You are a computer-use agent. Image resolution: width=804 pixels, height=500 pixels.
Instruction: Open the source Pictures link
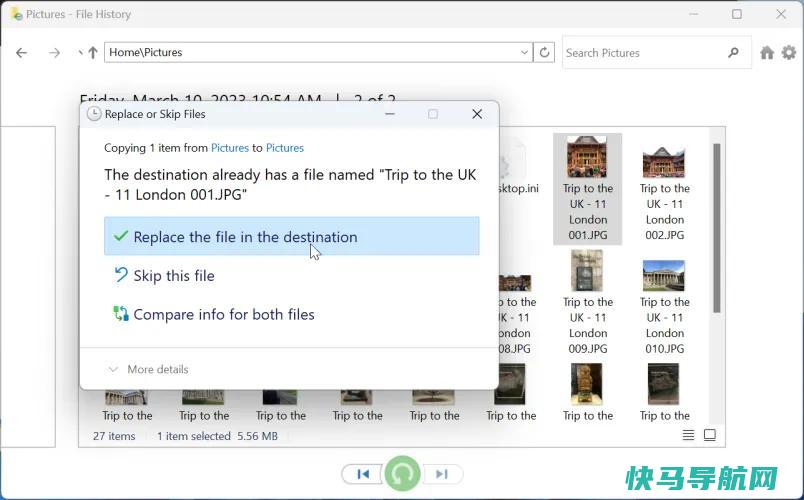[230, 148]
